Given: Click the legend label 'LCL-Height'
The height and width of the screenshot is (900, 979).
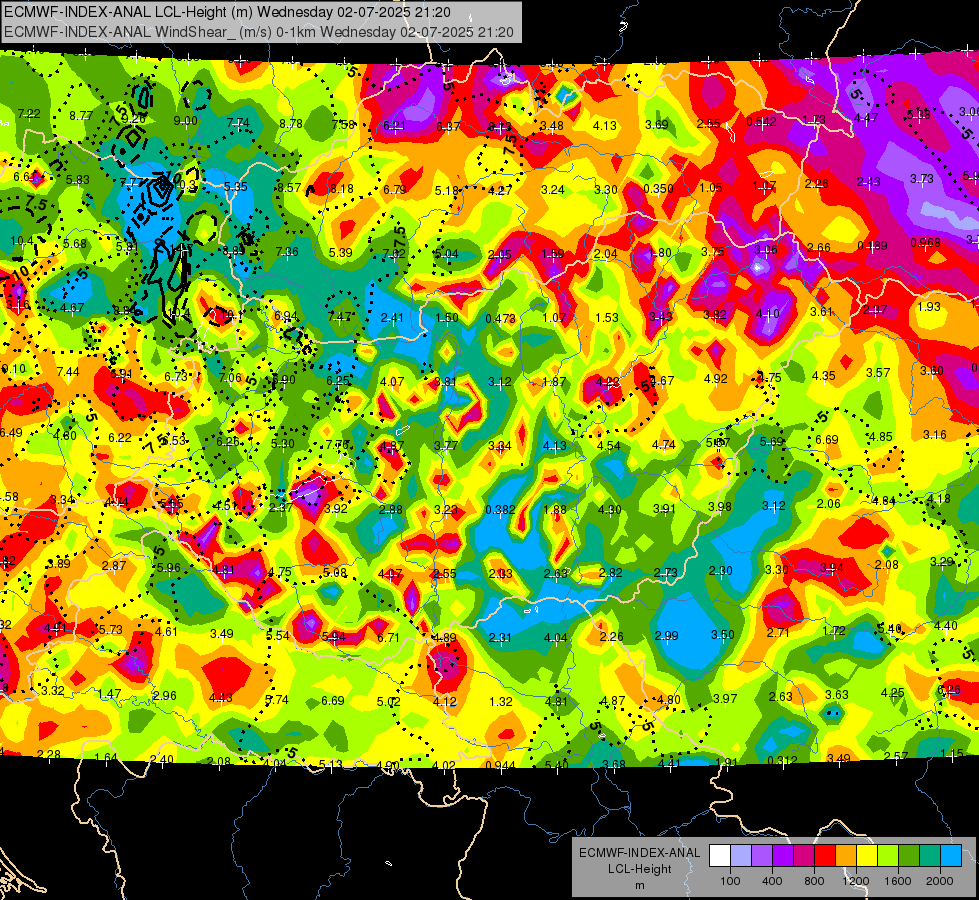Looking at the screenshot, I should click(639, 869).
